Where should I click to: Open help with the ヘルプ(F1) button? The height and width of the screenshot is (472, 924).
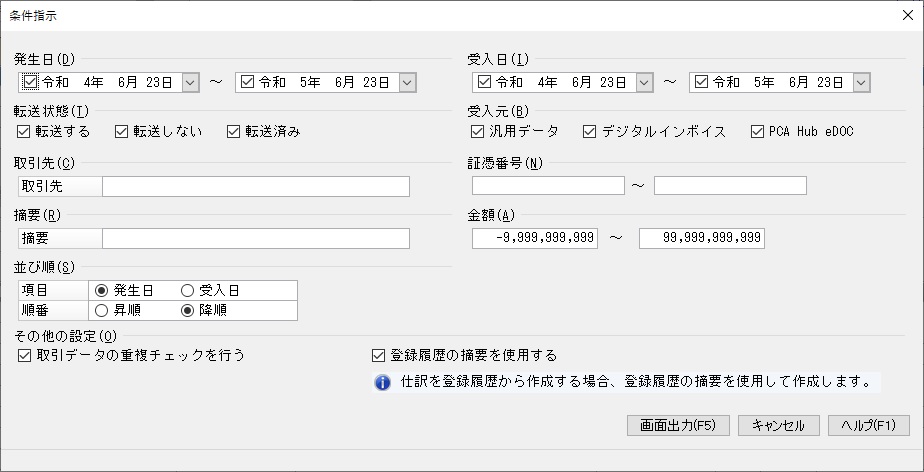[868, 425]
